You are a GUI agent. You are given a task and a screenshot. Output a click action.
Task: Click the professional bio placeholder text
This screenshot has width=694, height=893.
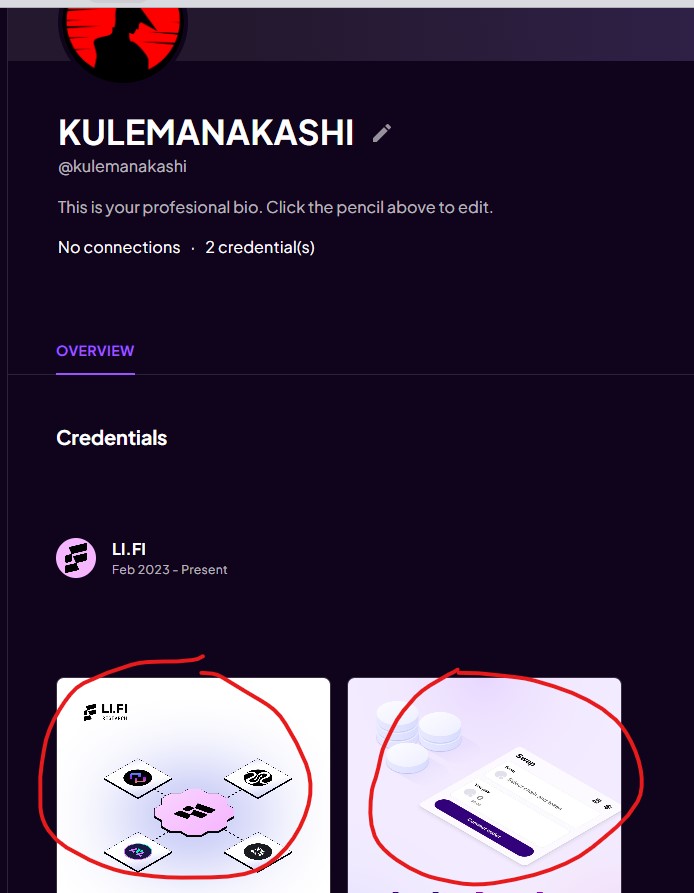click(275, 207)
